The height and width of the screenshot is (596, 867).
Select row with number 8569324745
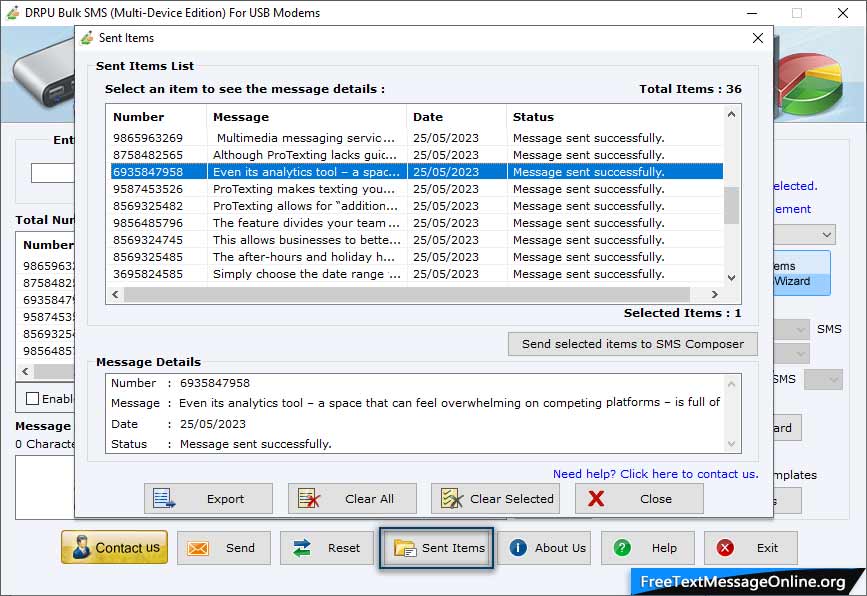[416, 240]
